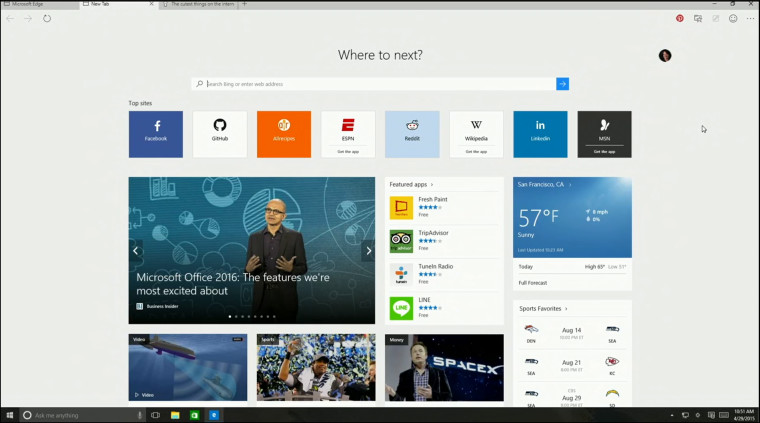This screenshot has height=423, width=760.
Task: Click the Back navigation arrow
Action: [x=10, y=18]
